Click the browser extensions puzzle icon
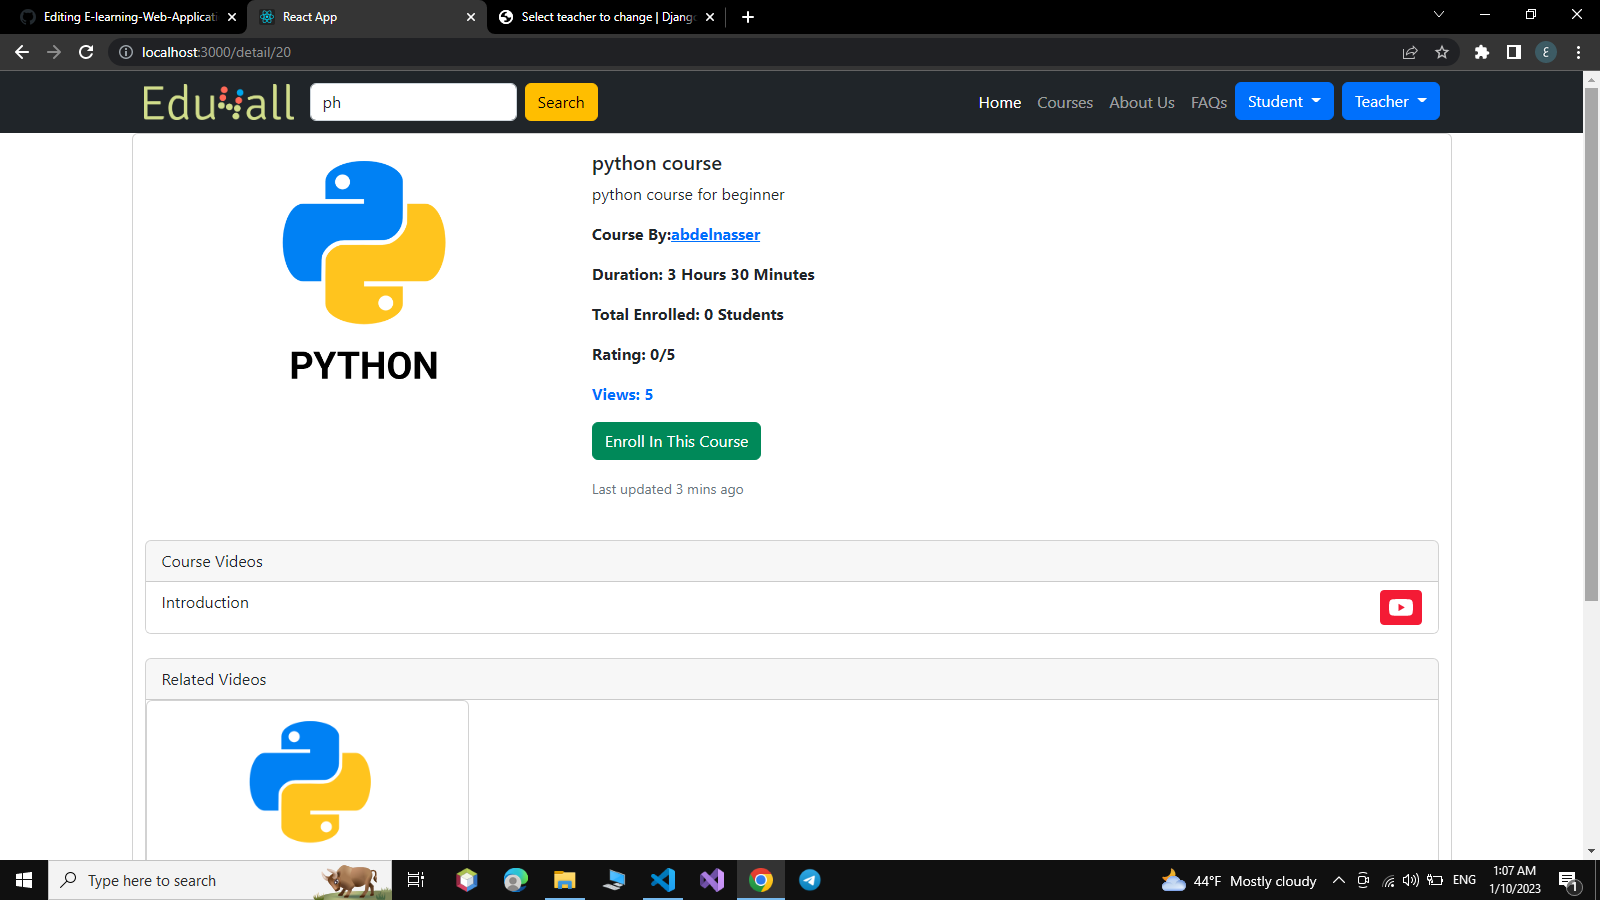This screenshot has width=1600, height=900. click(x=1482, y=52)
